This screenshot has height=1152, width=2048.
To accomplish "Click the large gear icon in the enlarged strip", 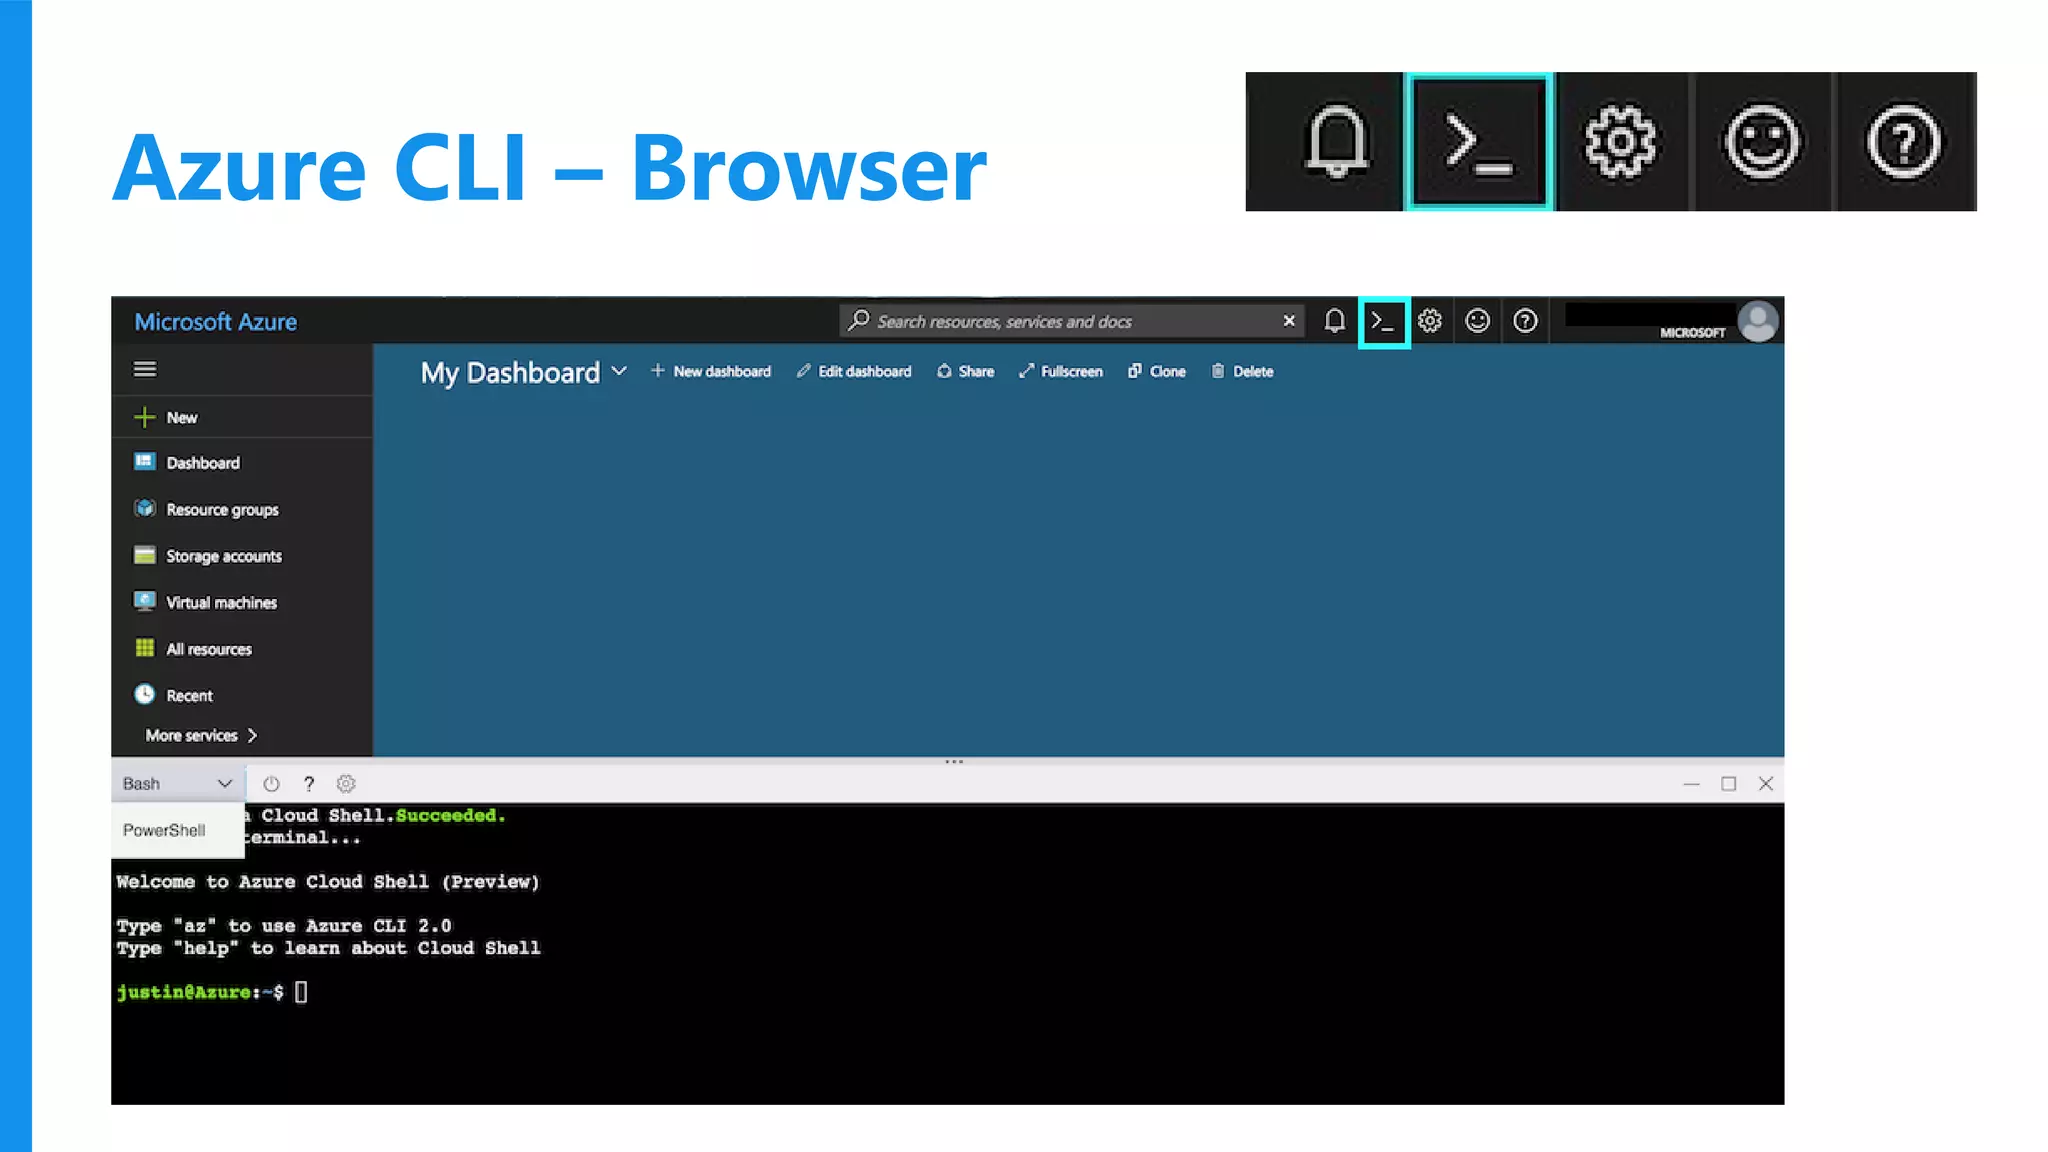I will (1620, 142).
